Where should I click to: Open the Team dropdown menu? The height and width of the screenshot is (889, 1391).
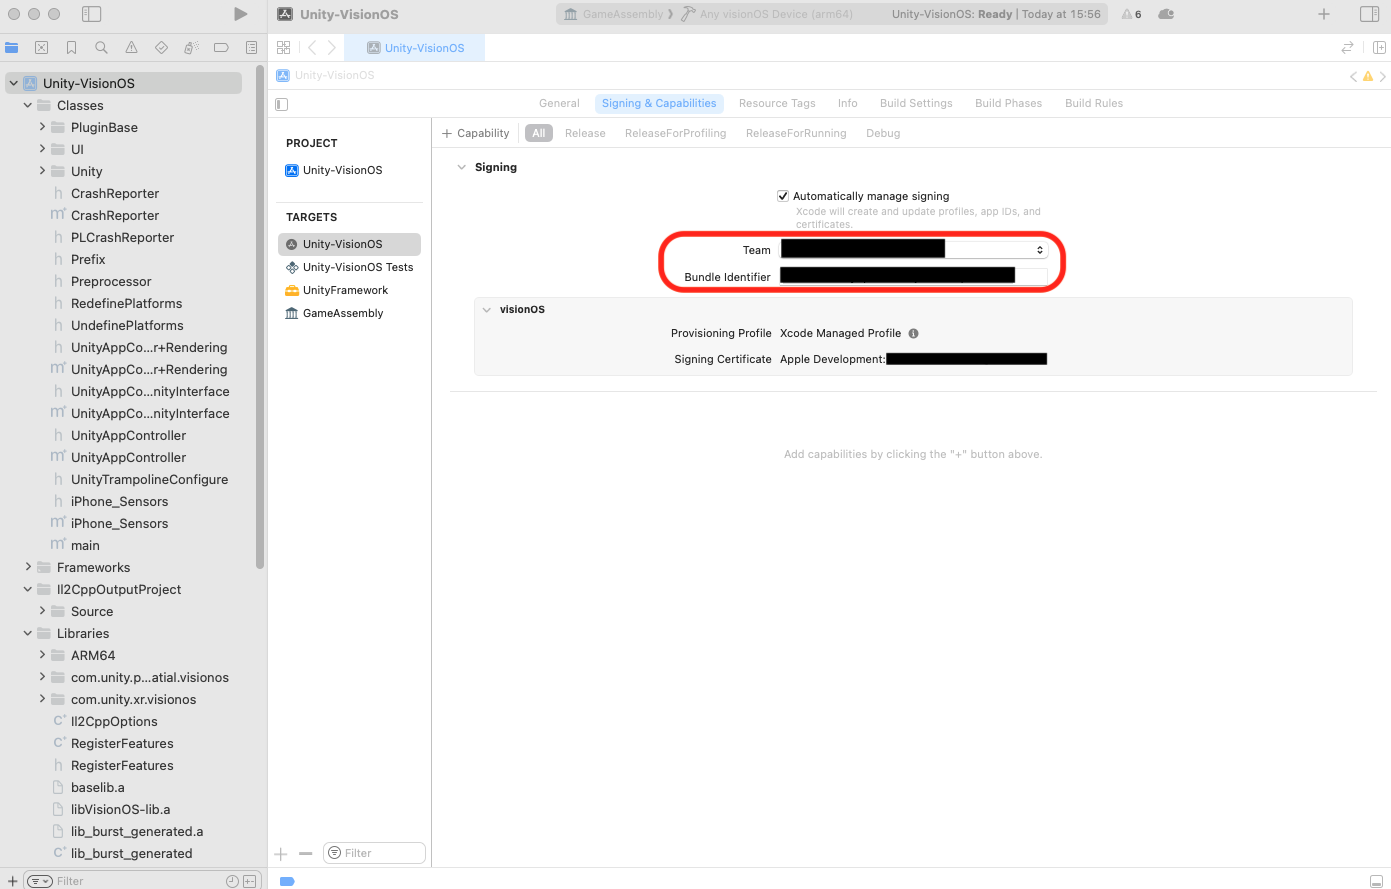tap(1038, 248)
